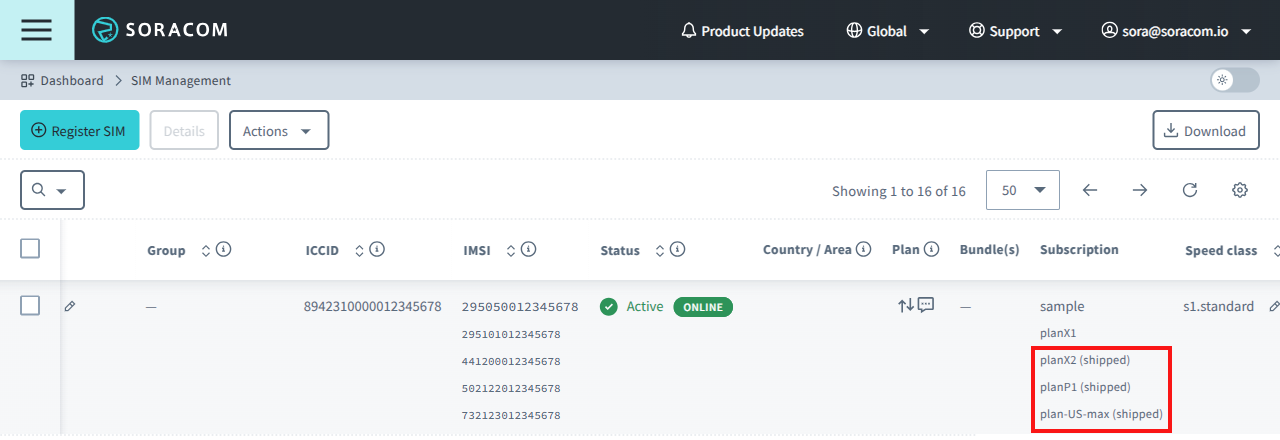Show info for the Group column
This screenshot has height=440, width=1280.
click(x=224, y=250)
